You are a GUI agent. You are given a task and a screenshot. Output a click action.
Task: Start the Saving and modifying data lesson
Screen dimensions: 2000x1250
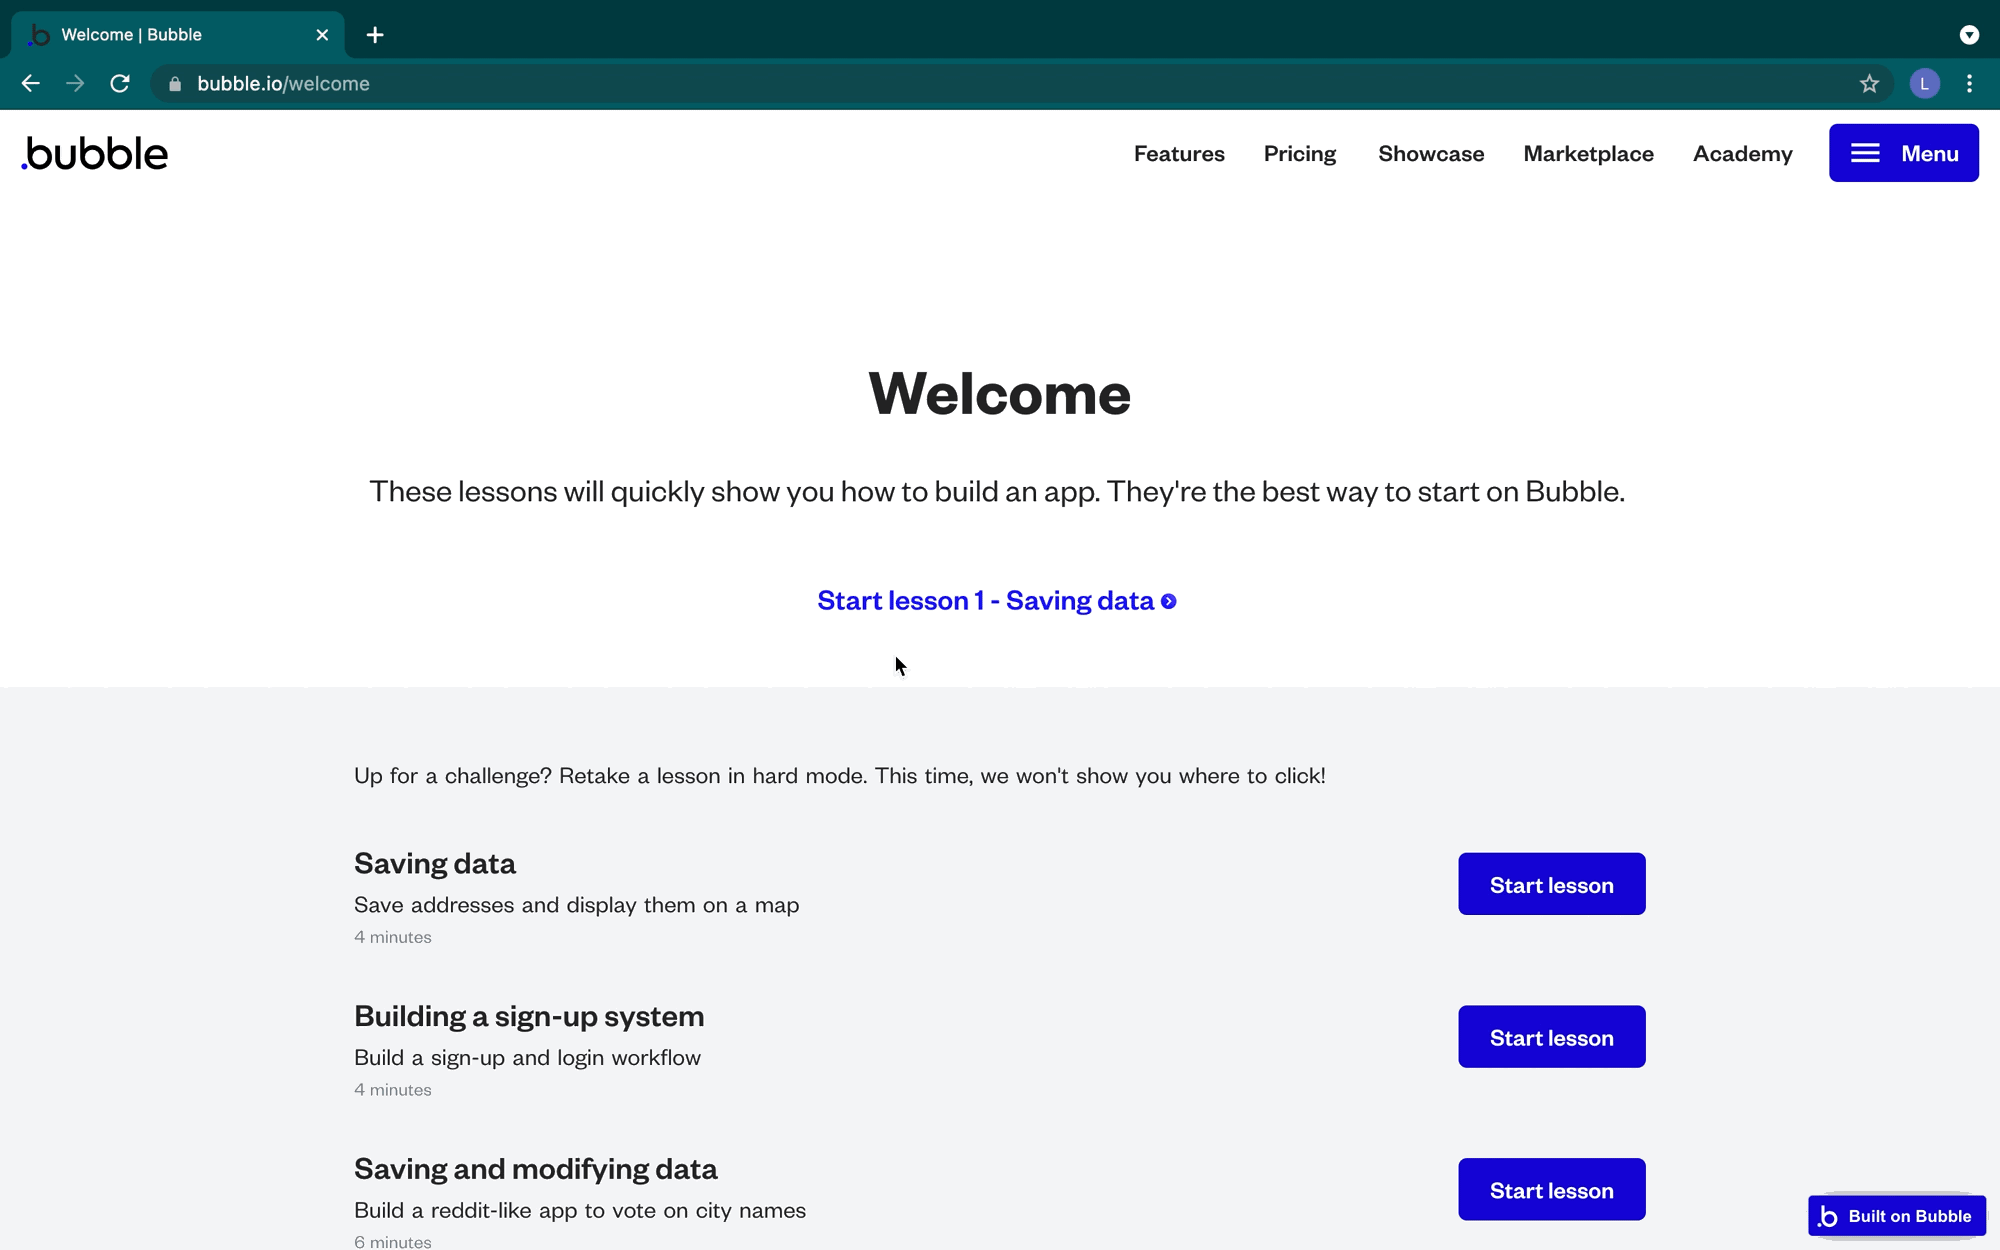coord(1551,1189)
